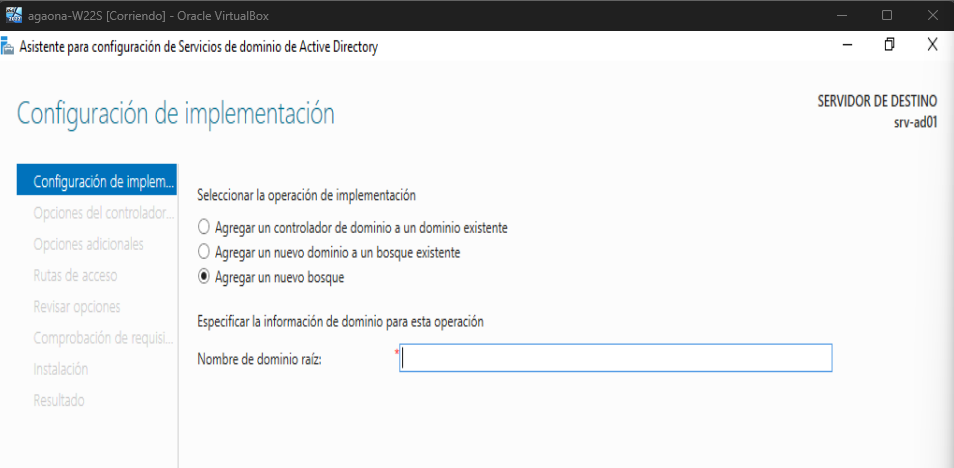Open 'Resultado' in the sidebar

59,400
